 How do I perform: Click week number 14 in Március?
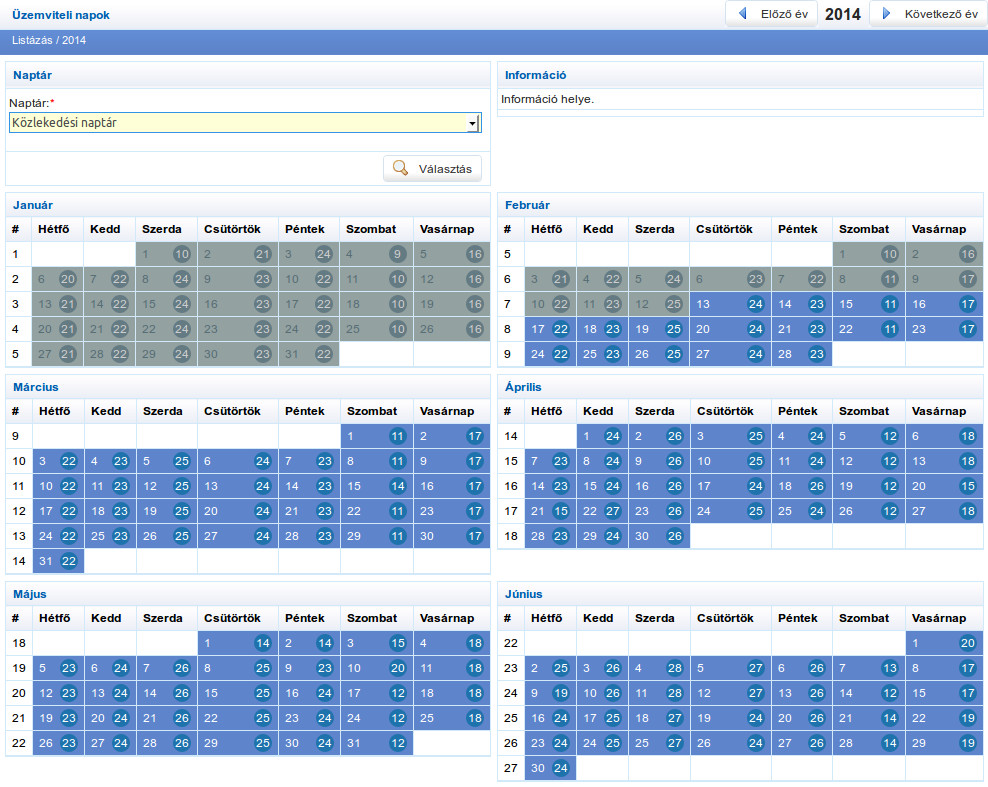19,561
